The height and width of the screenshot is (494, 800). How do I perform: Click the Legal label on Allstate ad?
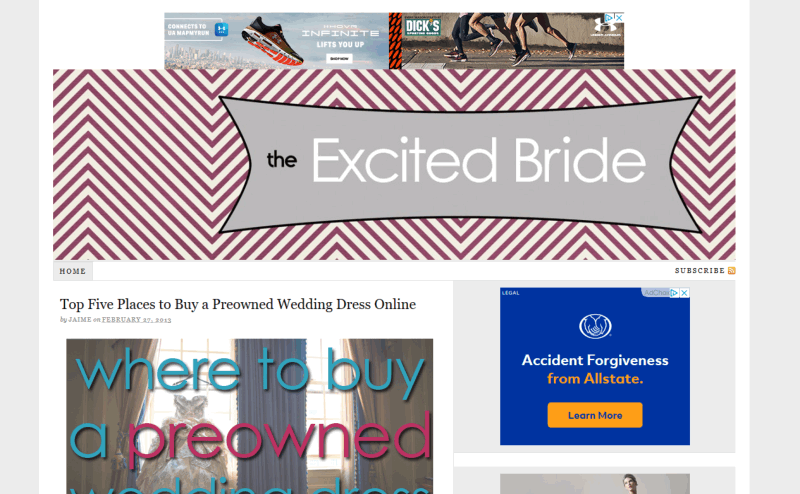[x=511, y=293]
